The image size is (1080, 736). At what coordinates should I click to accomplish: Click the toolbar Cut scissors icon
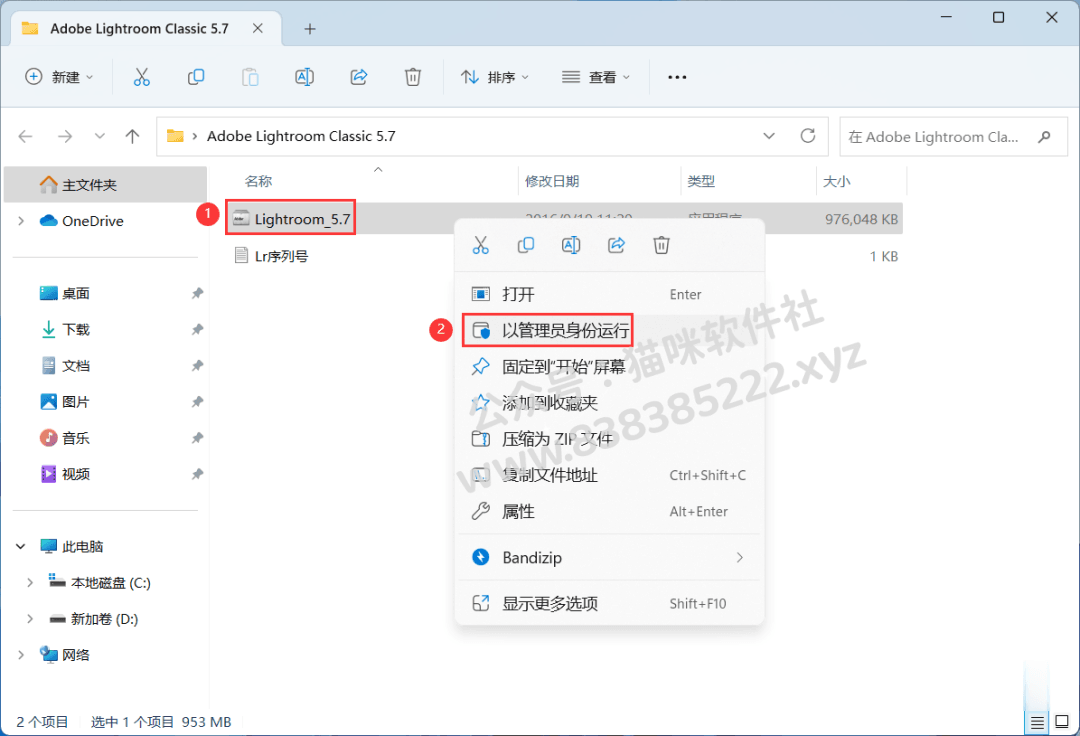(141, 77)
